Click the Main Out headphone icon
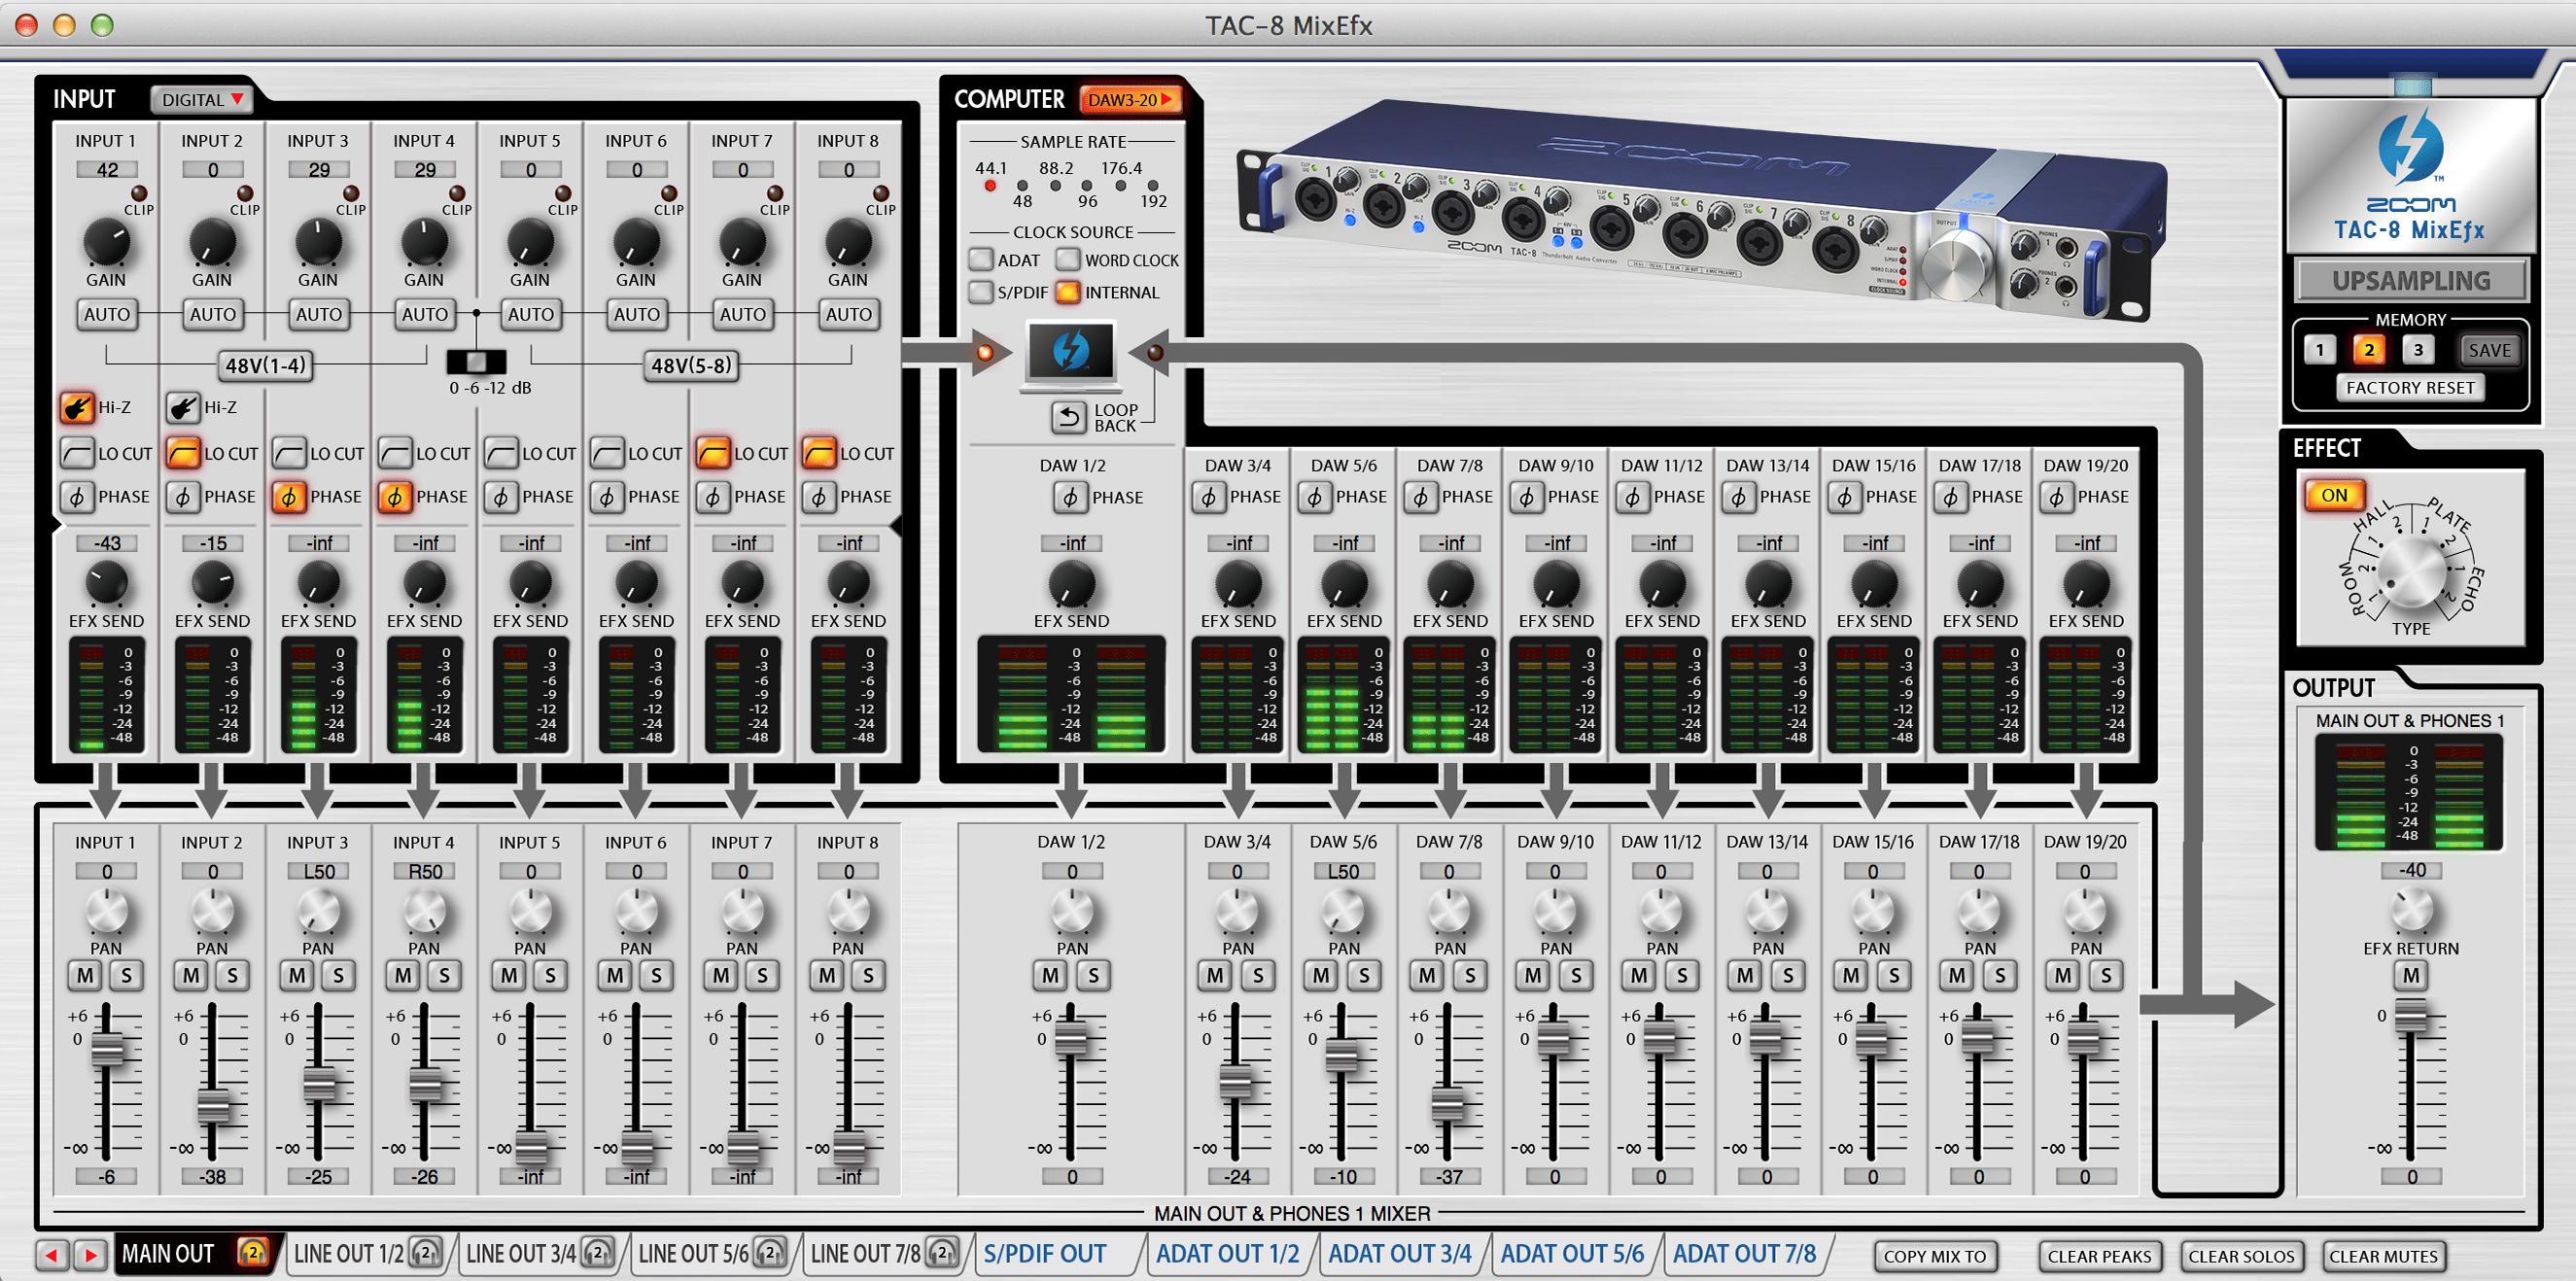Image resolution: width=2576 pixels, height=1281 pixels. 252,1252
